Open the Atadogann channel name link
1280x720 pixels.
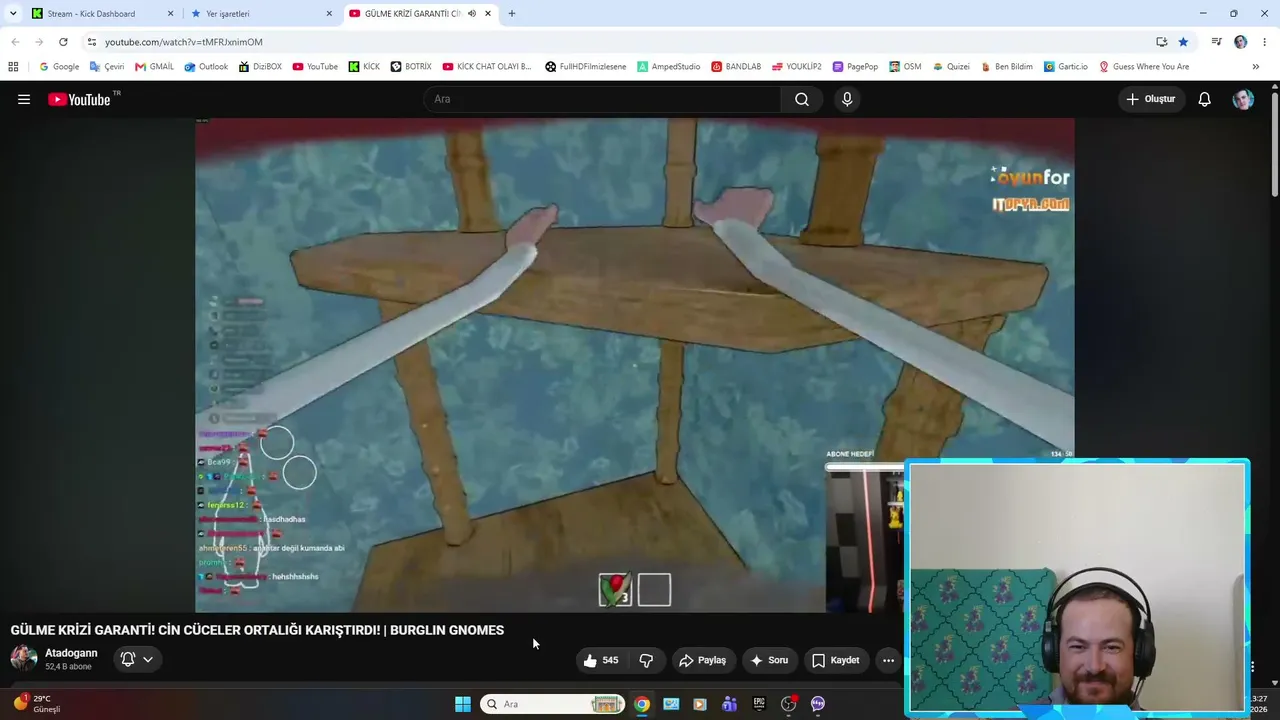point(71,653)
